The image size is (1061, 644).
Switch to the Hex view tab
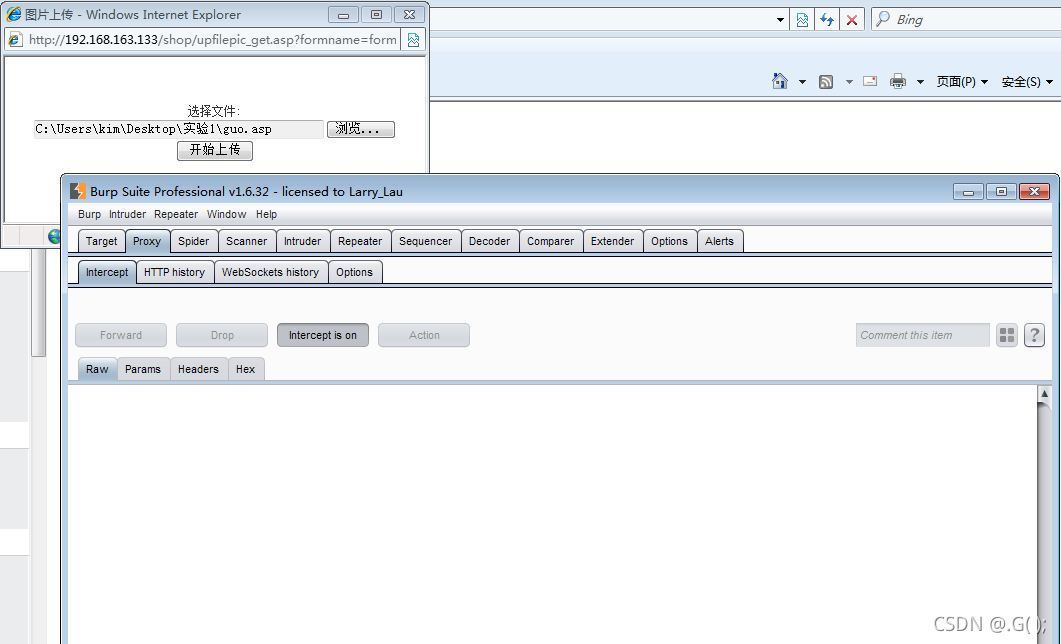tap(246, 369)
